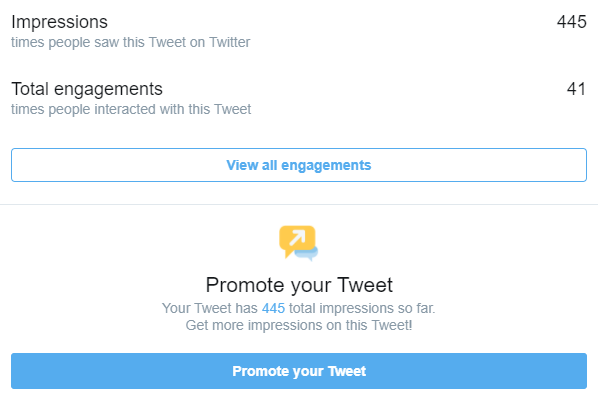Click the 'Your Tweet has' gray text
The width and height of the screenshot is (598, 400).
pos(210,308)
